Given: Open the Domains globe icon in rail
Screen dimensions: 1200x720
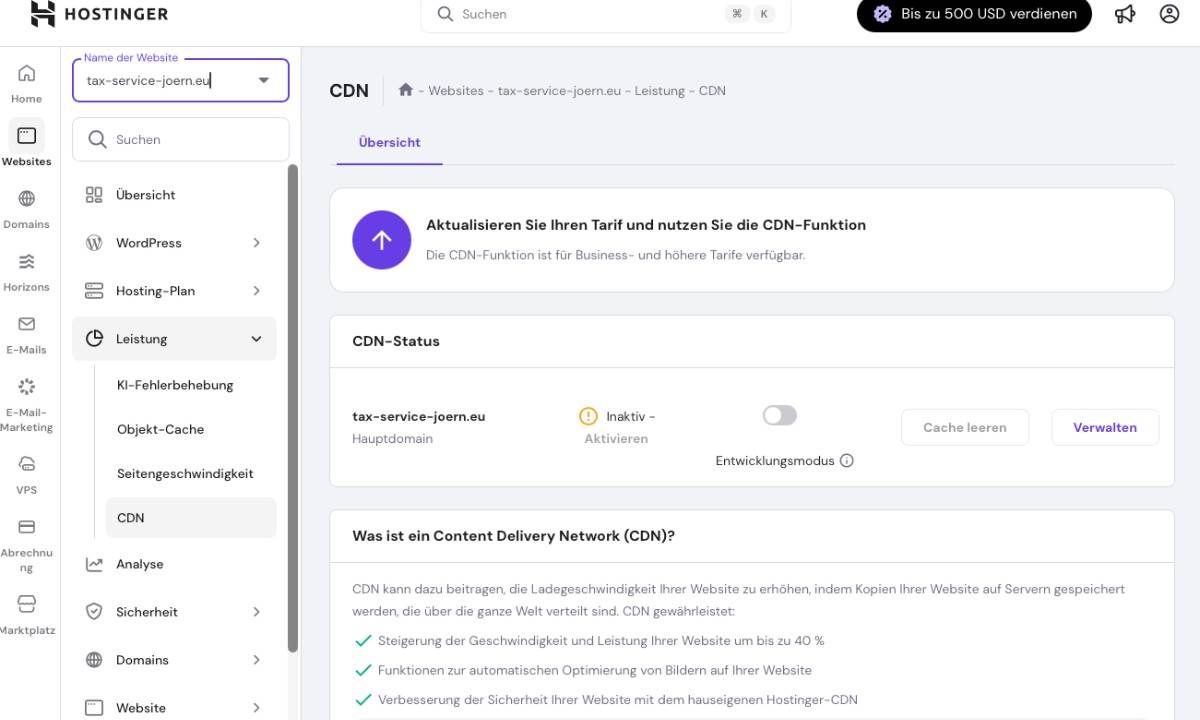Looking at the screenshot, I should click(x=27, y=199).
